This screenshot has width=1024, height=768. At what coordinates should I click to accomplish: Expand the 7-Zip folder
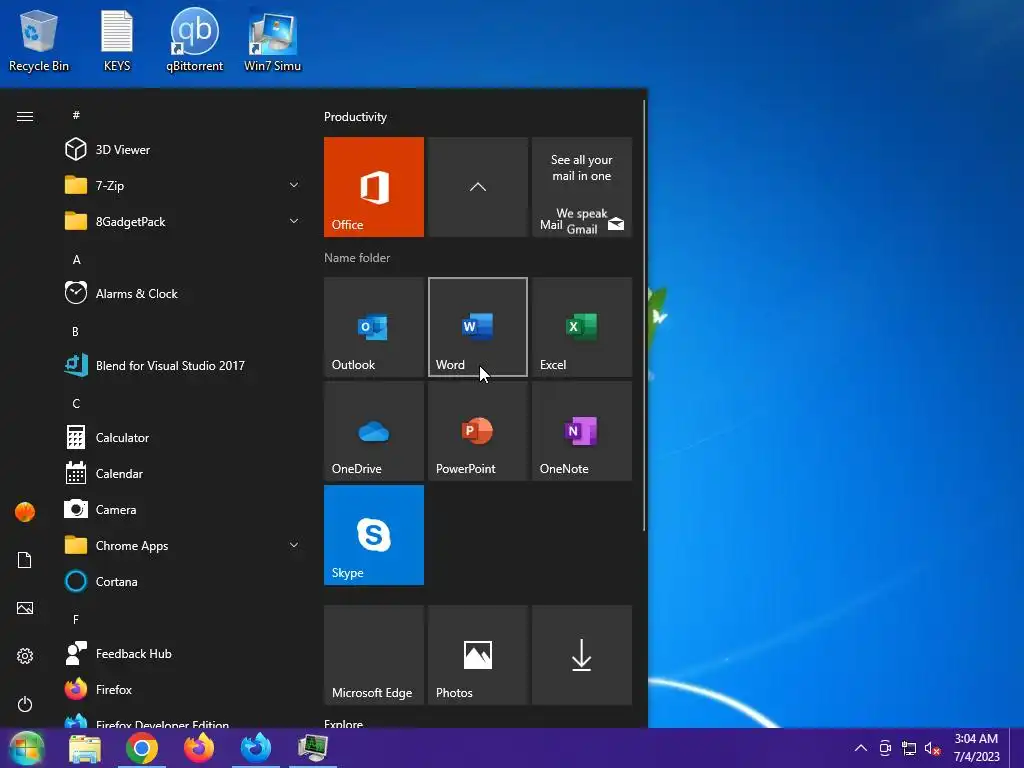coord(183,185)
